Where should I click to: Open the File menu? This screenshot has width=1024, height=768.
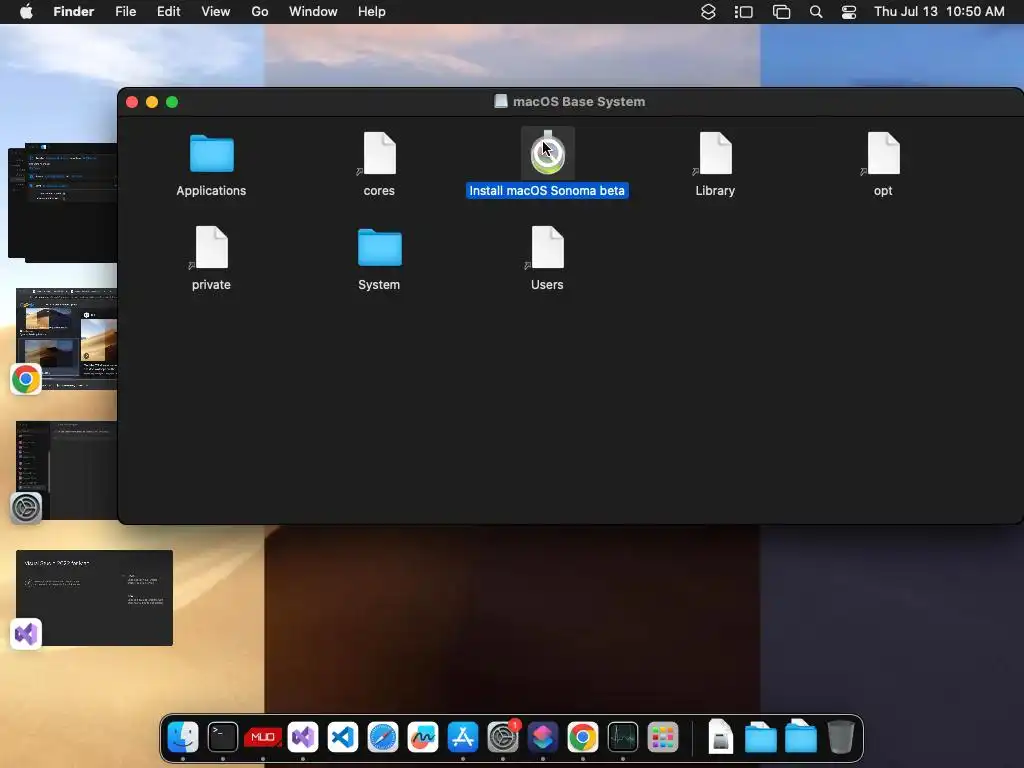coord(125,11)
